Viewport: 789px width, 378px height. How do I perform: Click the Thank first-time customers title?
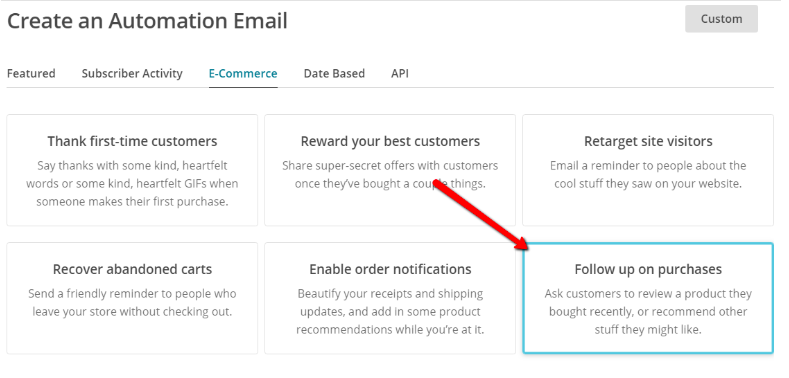tap(132, 141)
